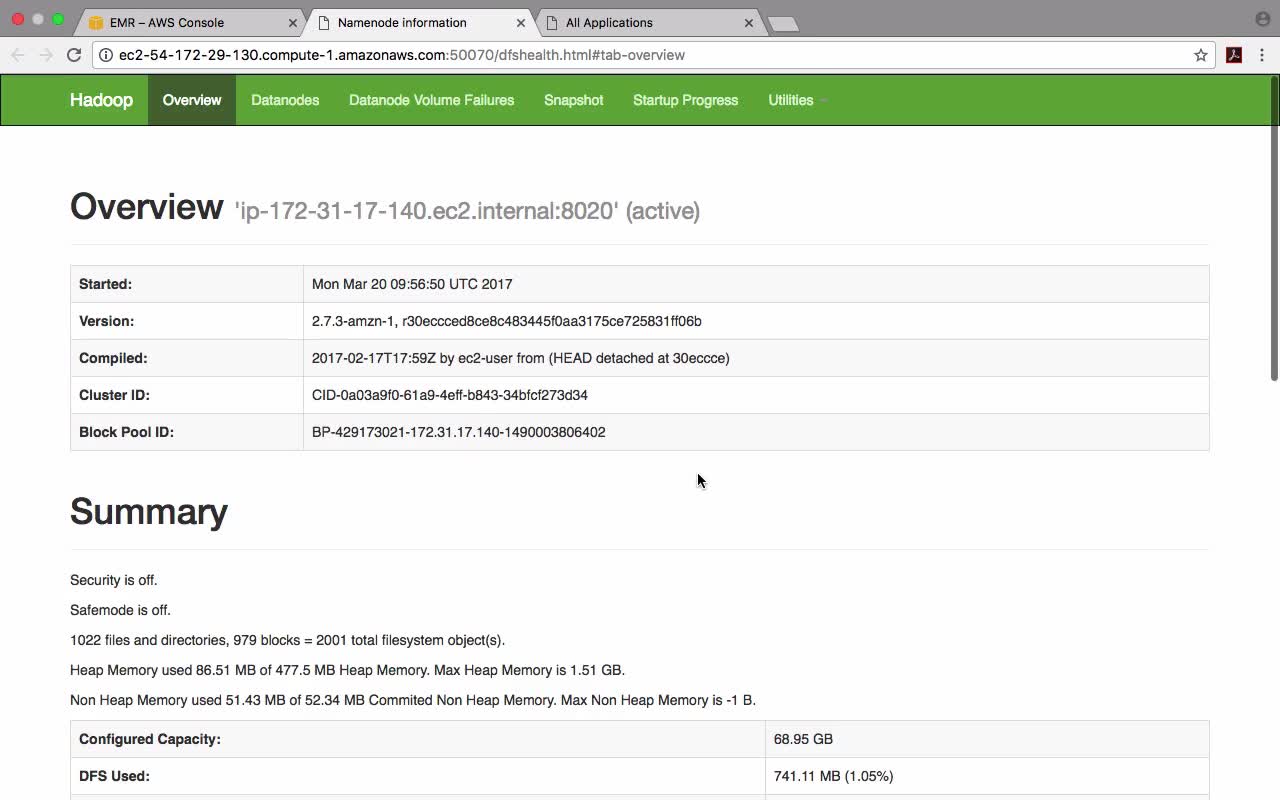Viewport: 1280px width, 800px height.
Task: Click the 'Safemode is off.' line
Action: pyautogui.click(x=120, y=610)
